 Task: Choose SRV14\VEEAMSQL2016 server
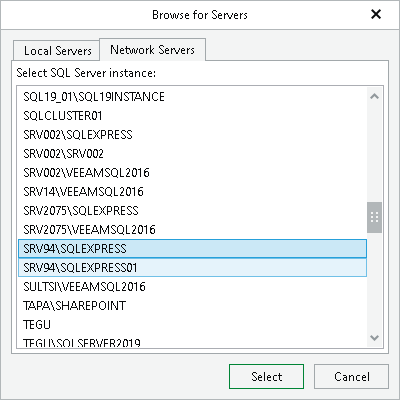(192, 192)
